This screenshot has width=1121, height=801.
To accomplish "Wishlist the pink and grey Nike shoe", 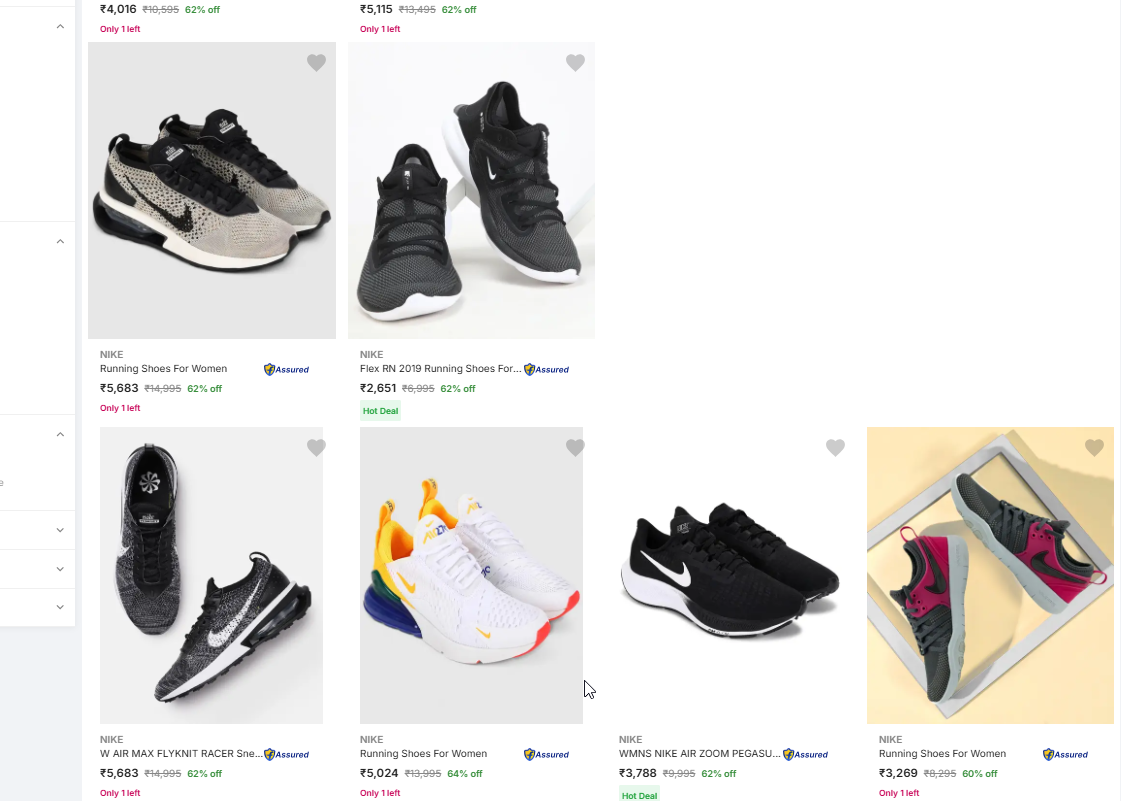I will point(1094,448).
